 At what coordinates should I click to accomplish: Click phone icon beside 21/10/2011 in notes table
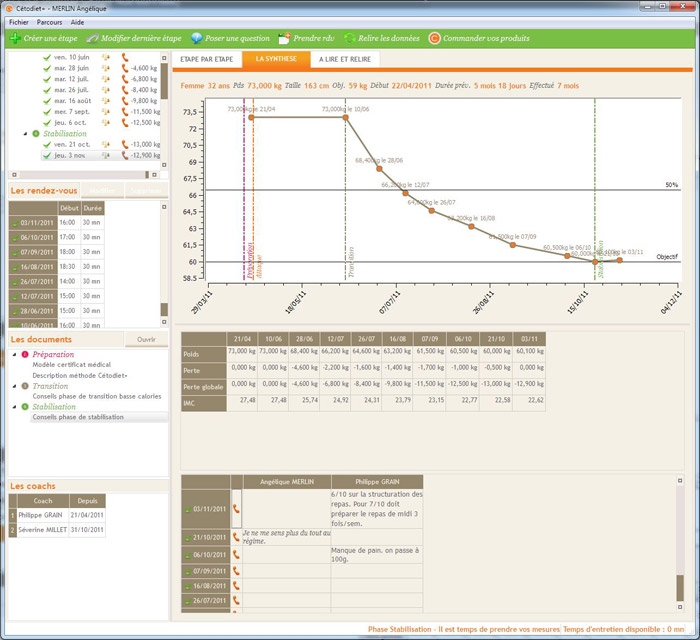point(236,537)
